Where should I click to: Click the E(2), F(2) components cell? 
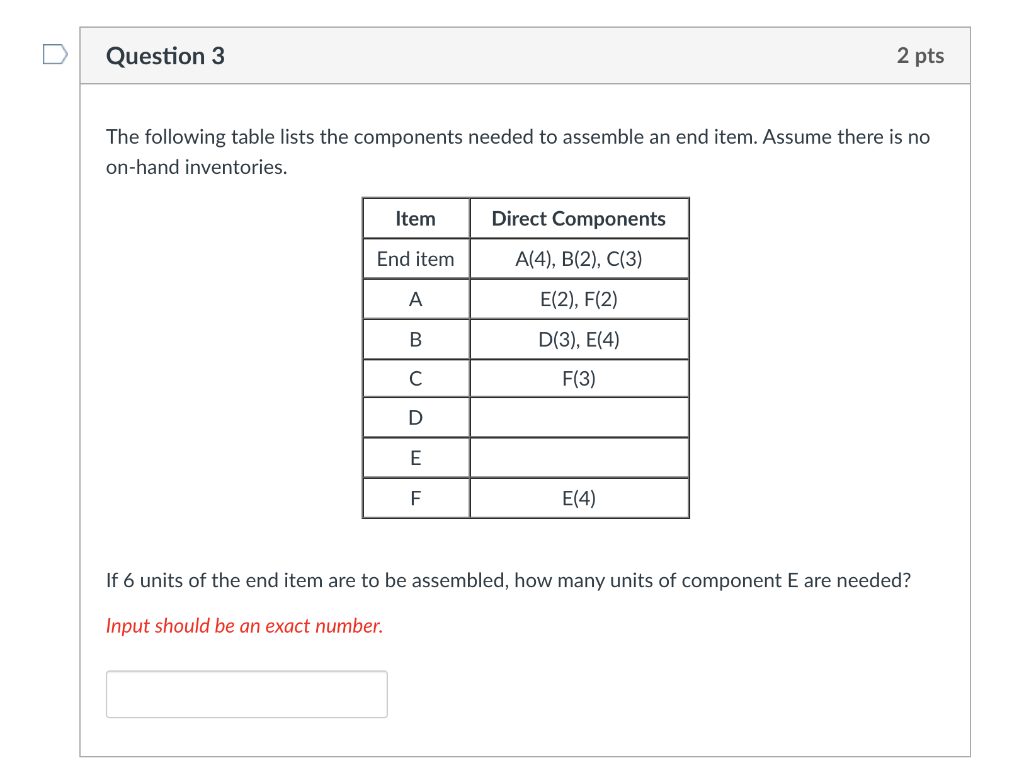[578, 298]
